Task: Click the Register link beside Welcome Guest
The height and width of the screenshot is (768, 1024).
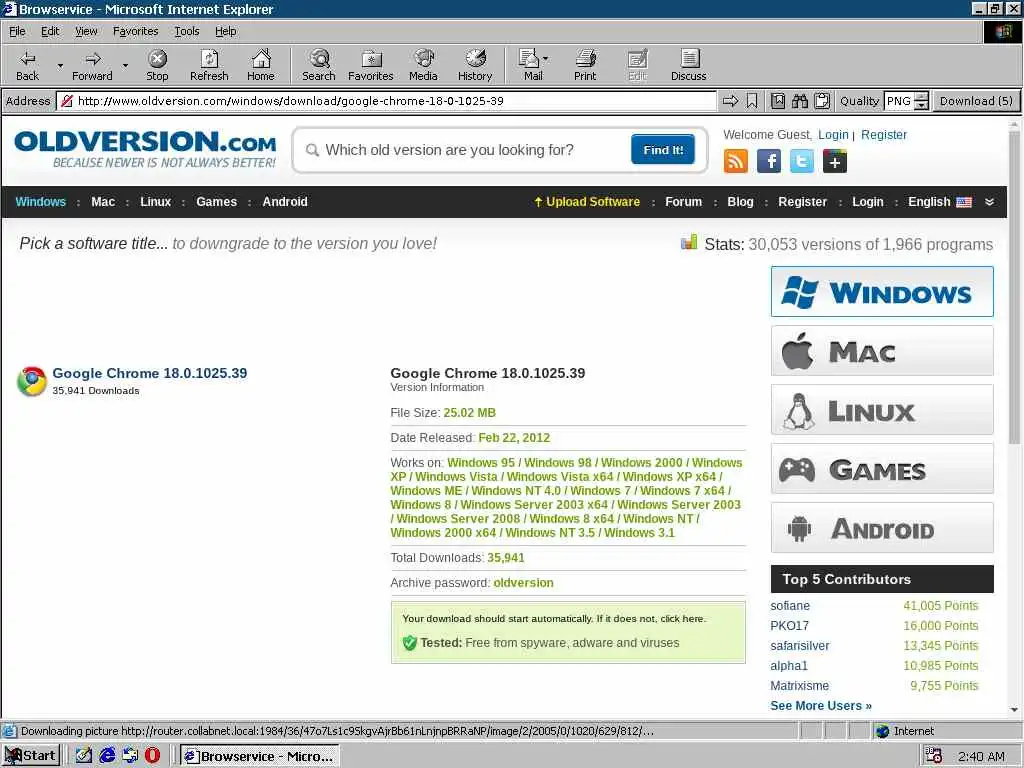Action: click(x=884, y=135)
